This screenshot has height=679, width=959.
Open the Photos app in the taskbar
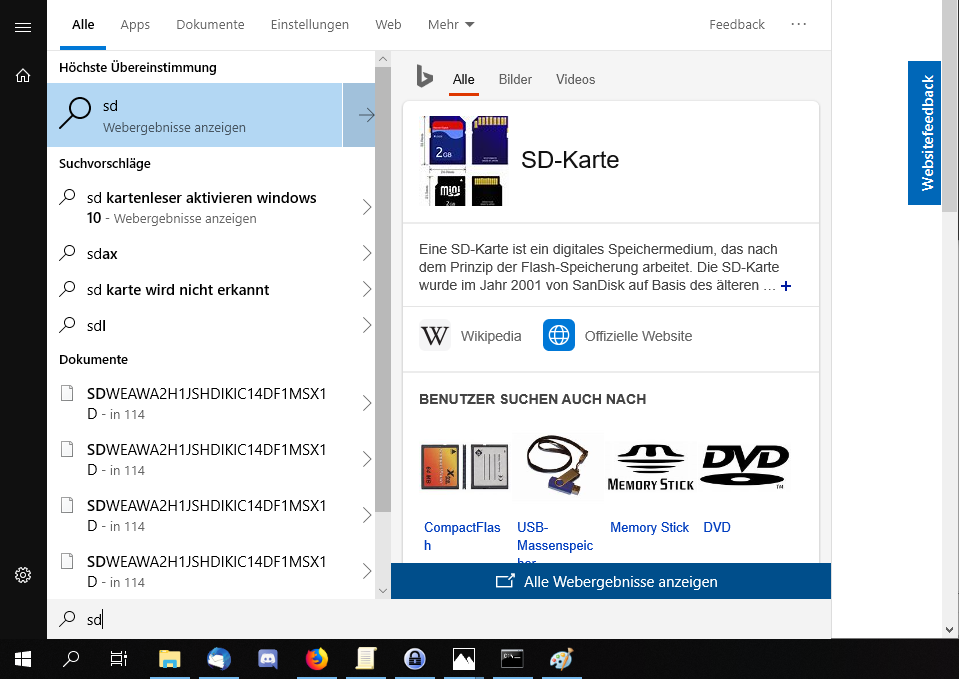click(464, 659)
